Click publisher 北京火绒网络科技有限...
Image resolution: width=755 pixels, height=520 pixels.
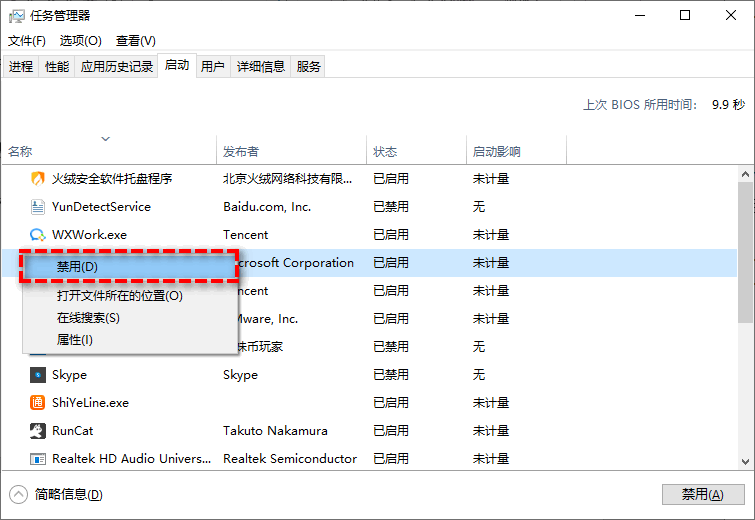[x=287, y=179]
